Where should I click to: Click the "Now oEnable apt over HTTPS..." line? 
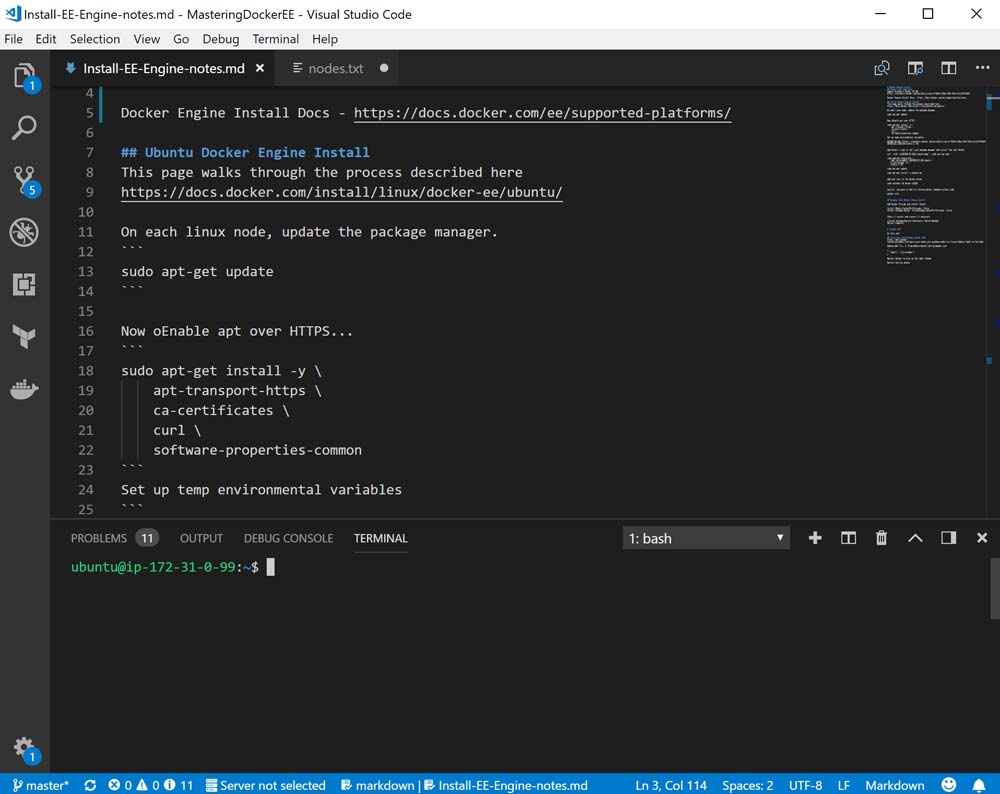(237, 331)
